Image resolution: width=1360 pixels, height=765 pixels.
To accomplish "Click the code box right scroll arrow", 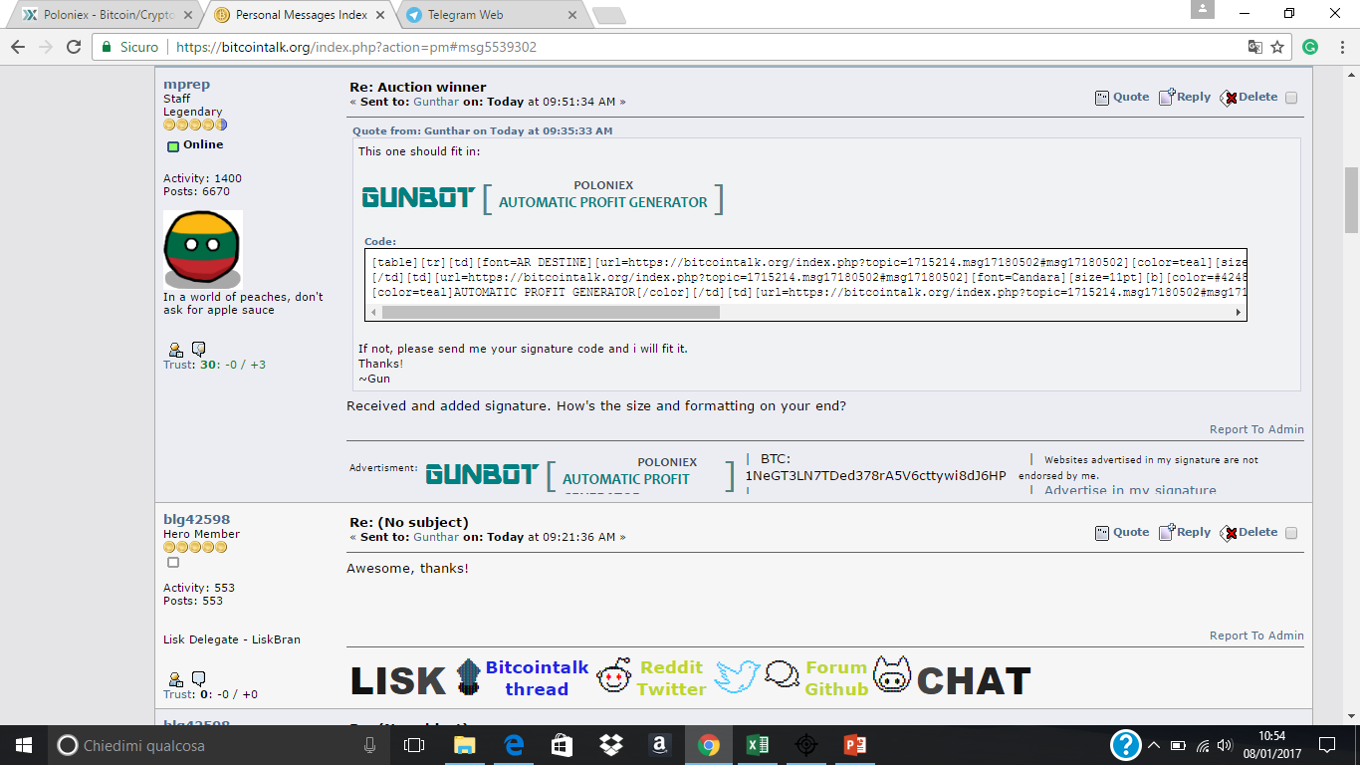I will pos(1238,312).
